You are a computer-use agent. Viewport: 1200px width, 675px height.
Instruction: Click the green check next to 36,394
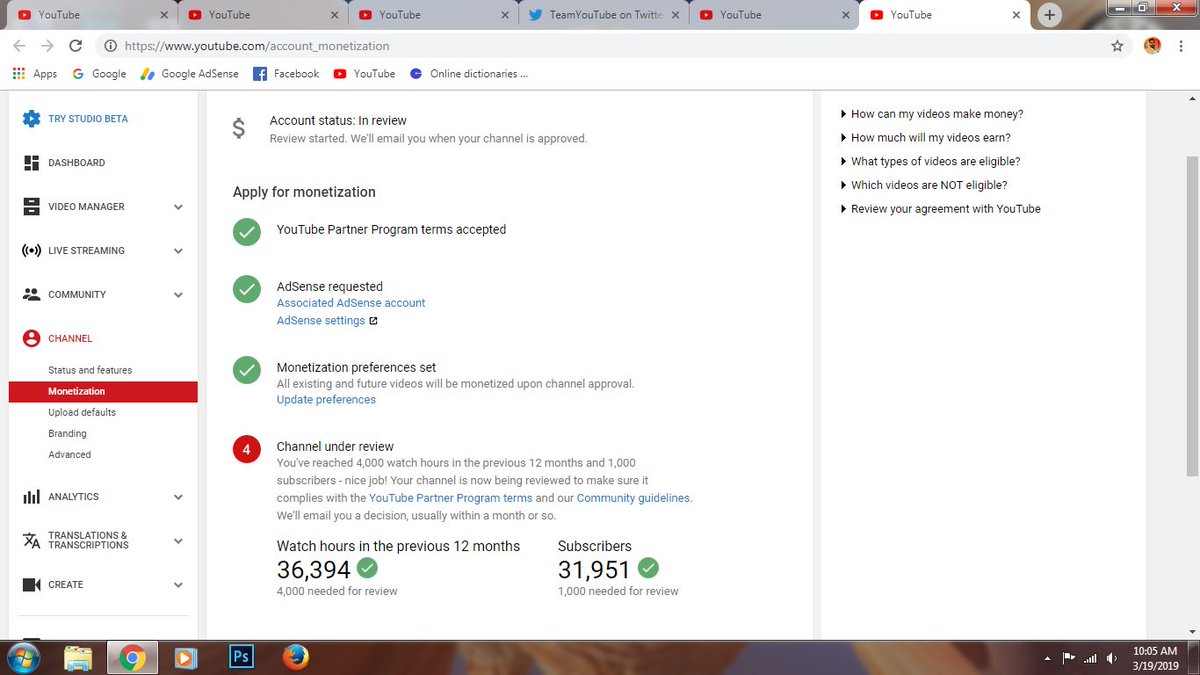coord(367,568)
